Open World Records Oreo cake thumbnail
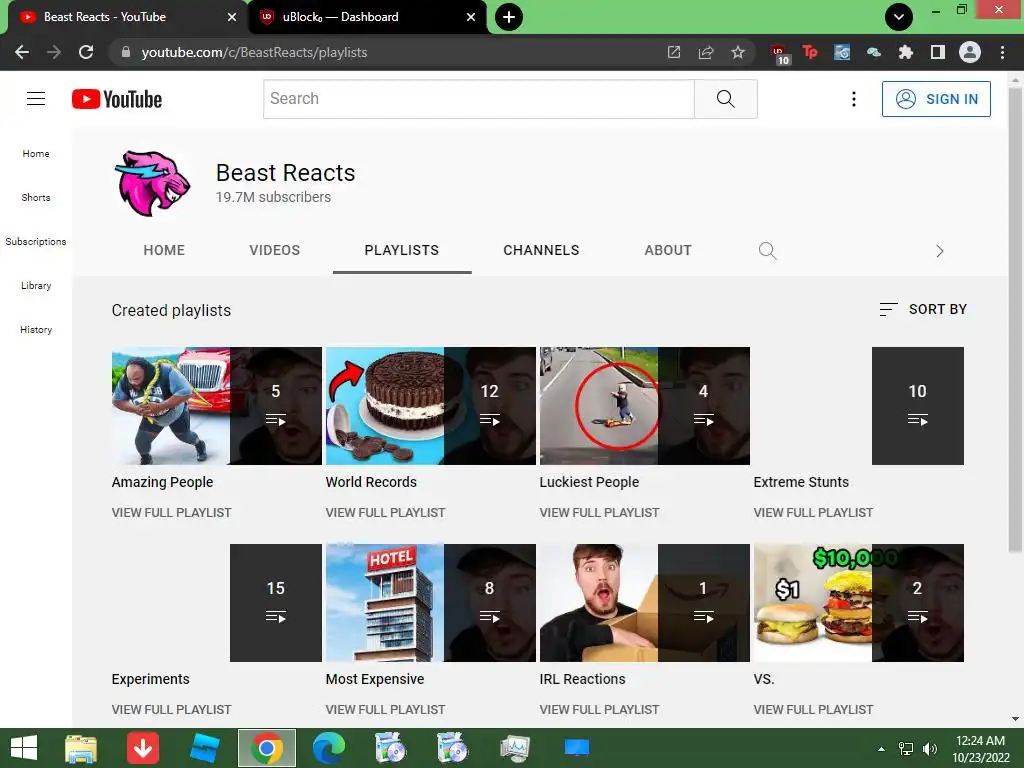The height and width of the screenshot is (768, 1024). 430,406
